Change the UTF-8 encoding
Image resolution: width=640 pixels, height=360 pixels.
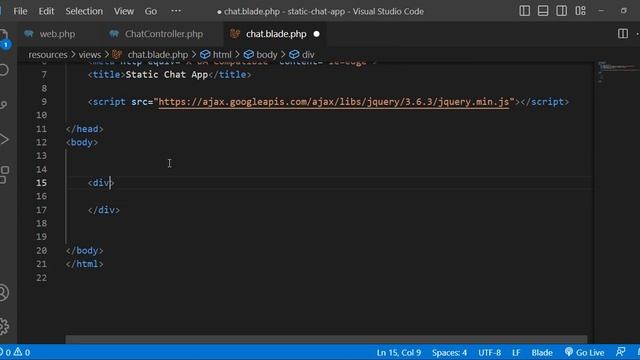pos(489,352)
